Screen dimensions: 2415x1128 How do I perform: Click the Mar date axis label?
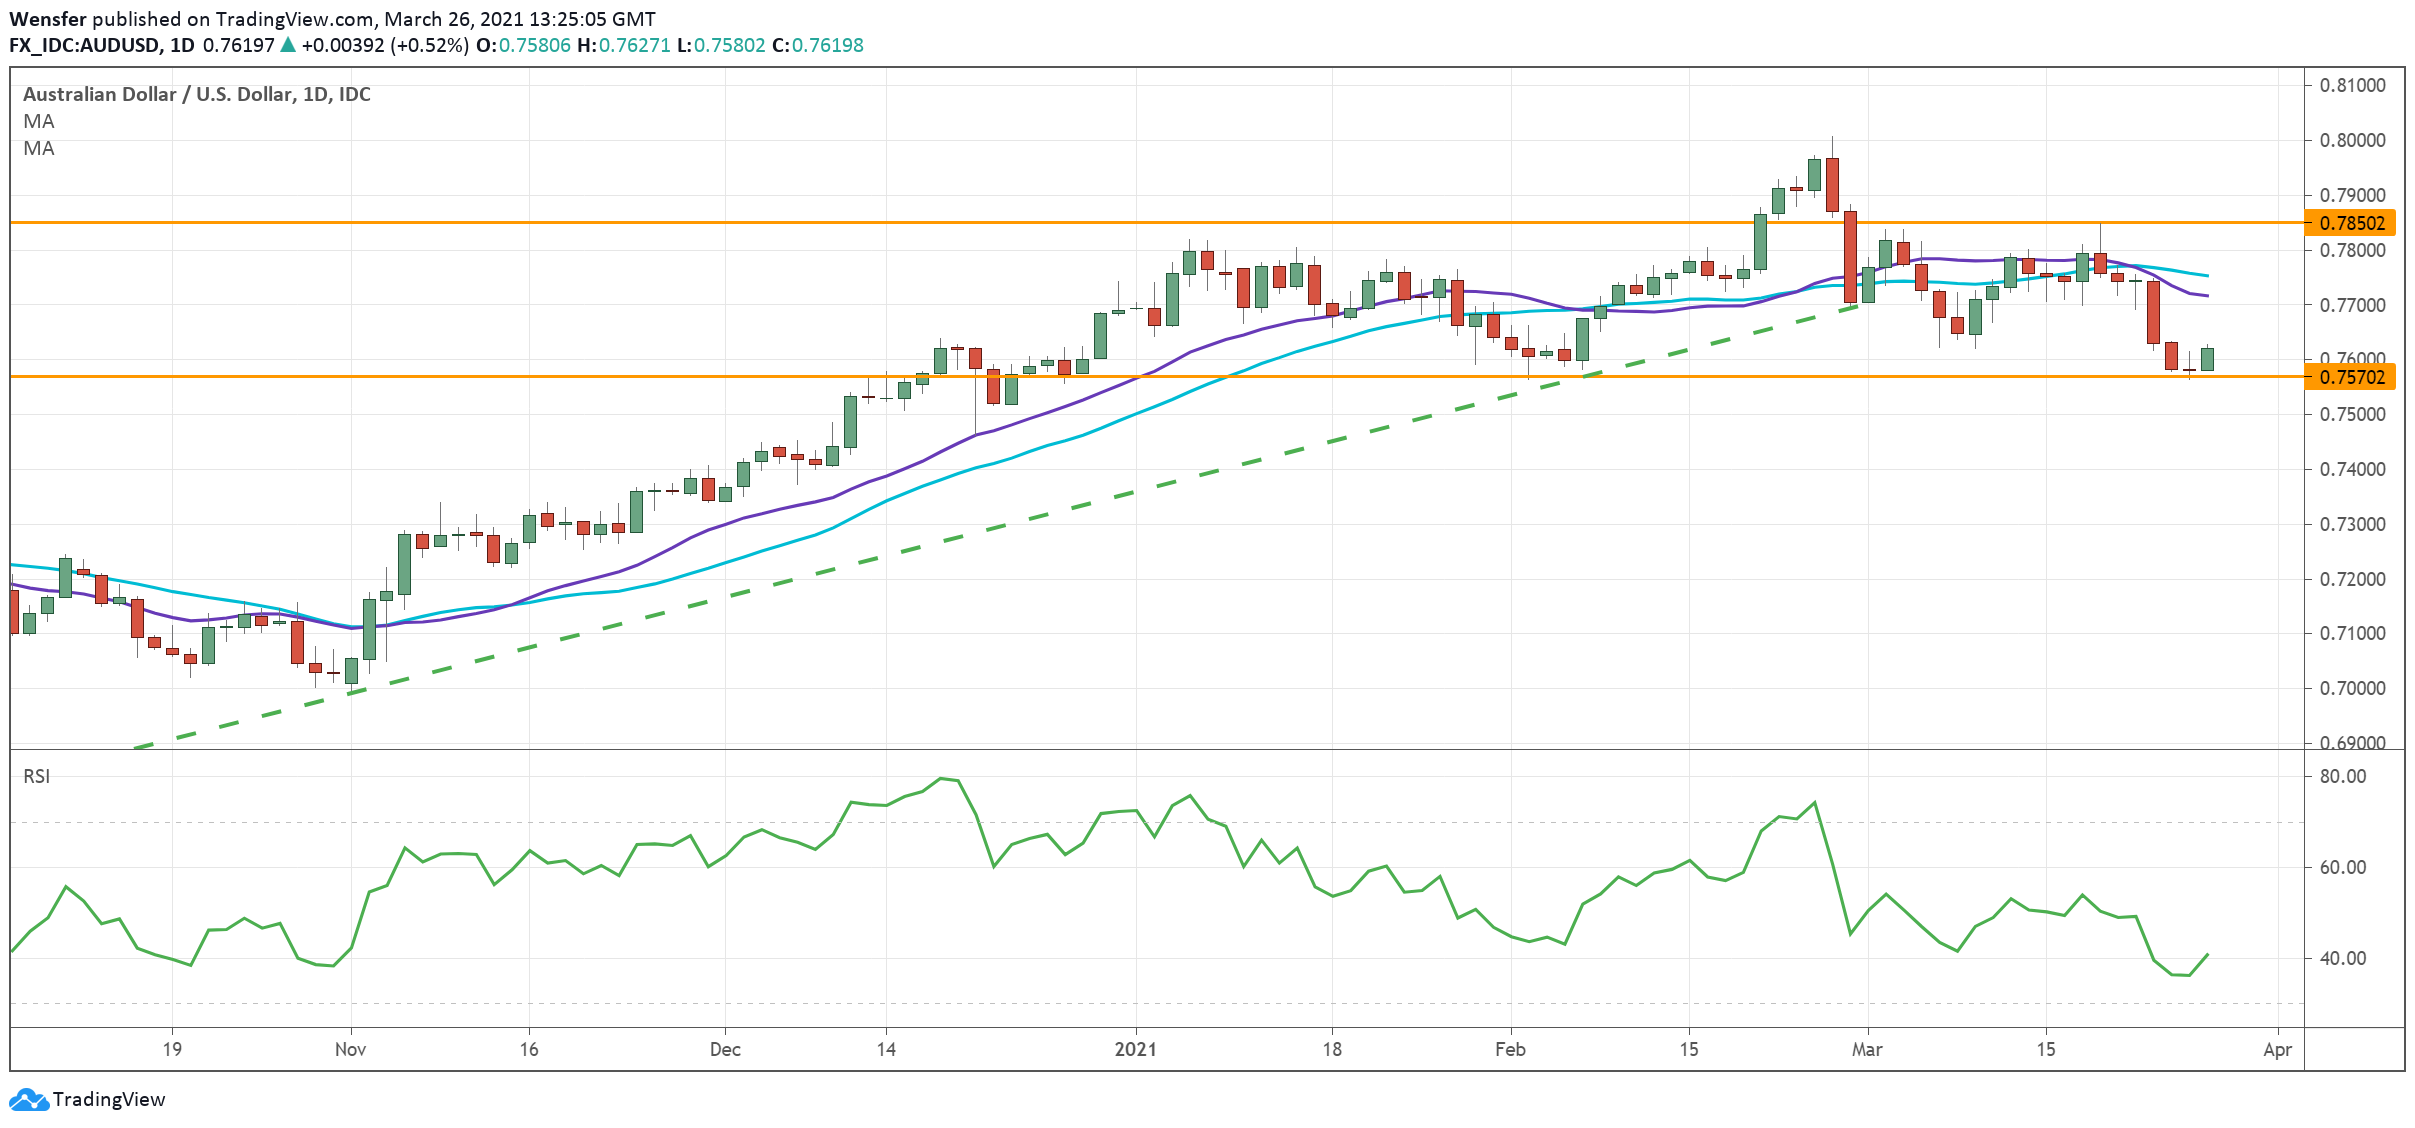point(1866,1049)
